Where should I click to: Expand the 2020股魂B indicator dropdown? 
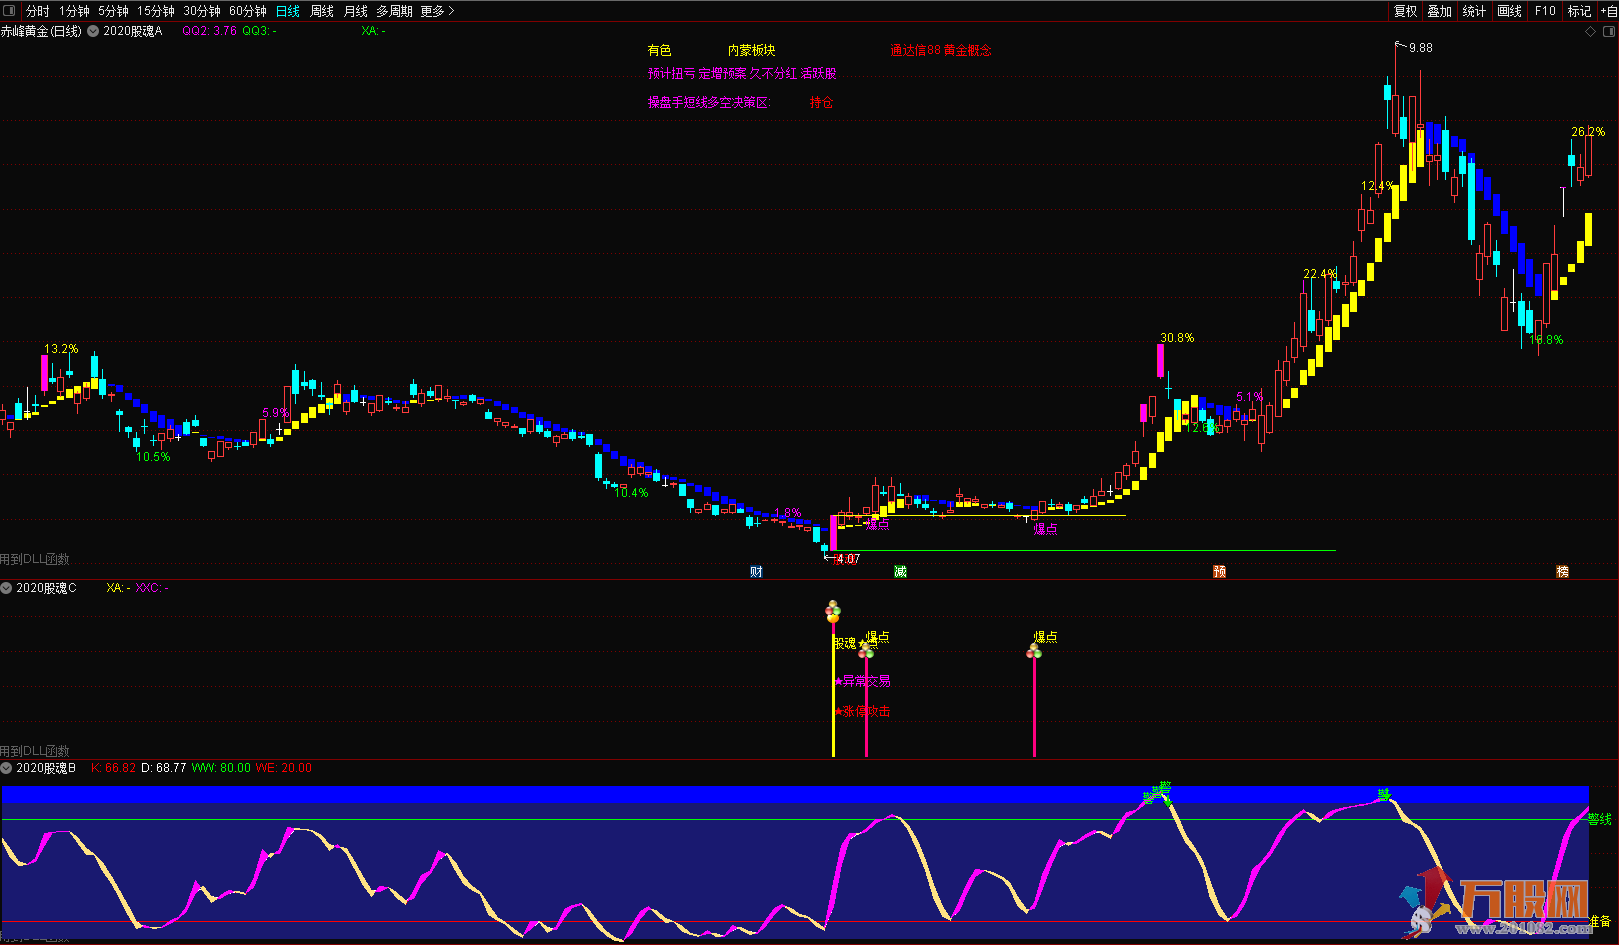[x=7, y=768]
